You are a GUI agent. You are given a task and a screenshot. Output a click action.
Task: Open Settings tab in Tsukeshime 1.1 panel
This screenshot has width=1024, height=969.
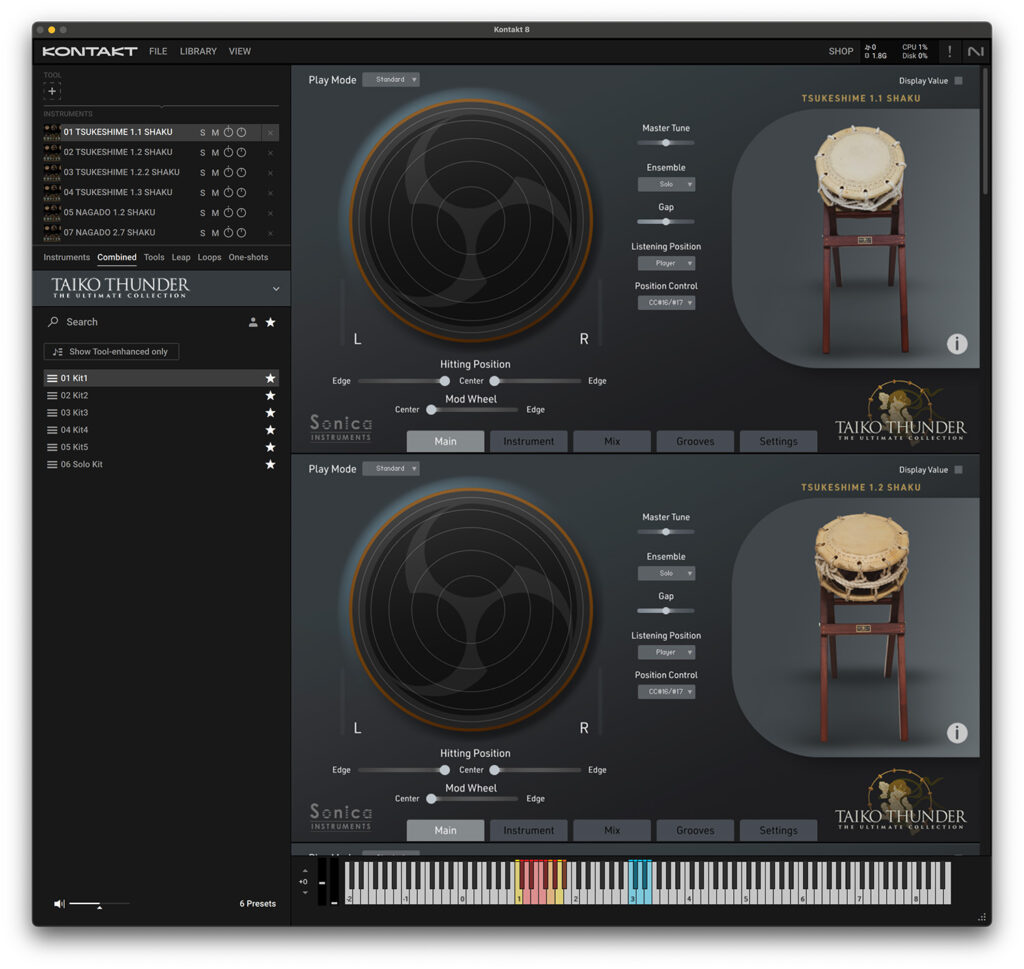click(x=778, y=441)
